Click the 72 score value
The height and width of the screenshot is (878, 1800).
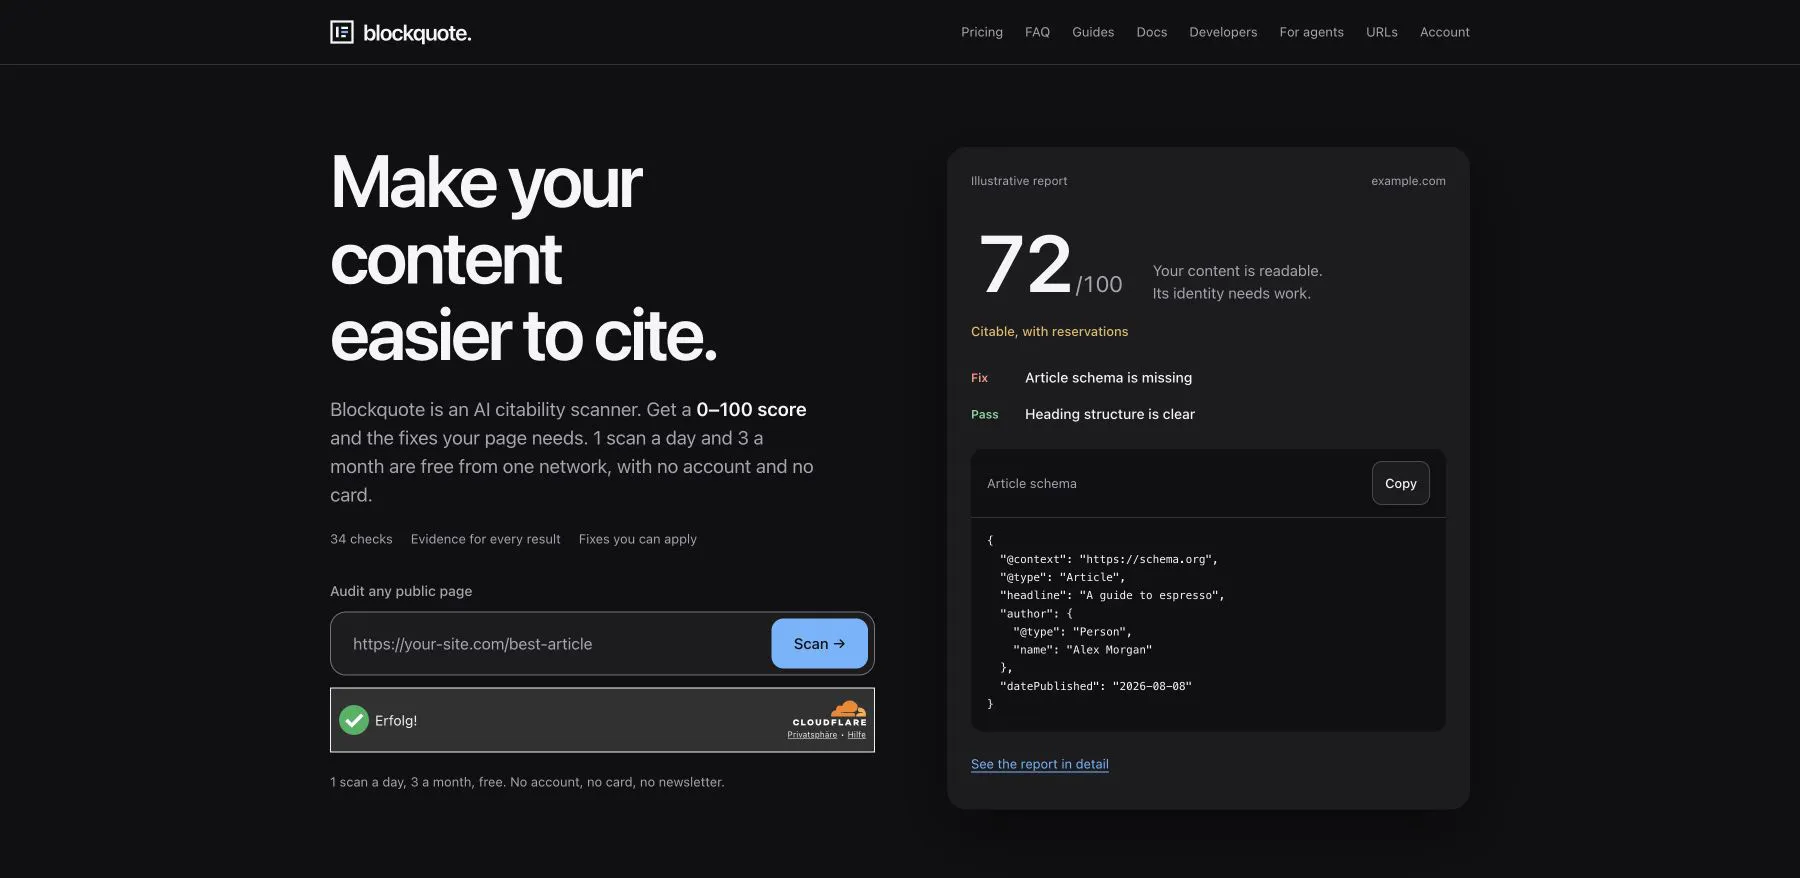1025,265
